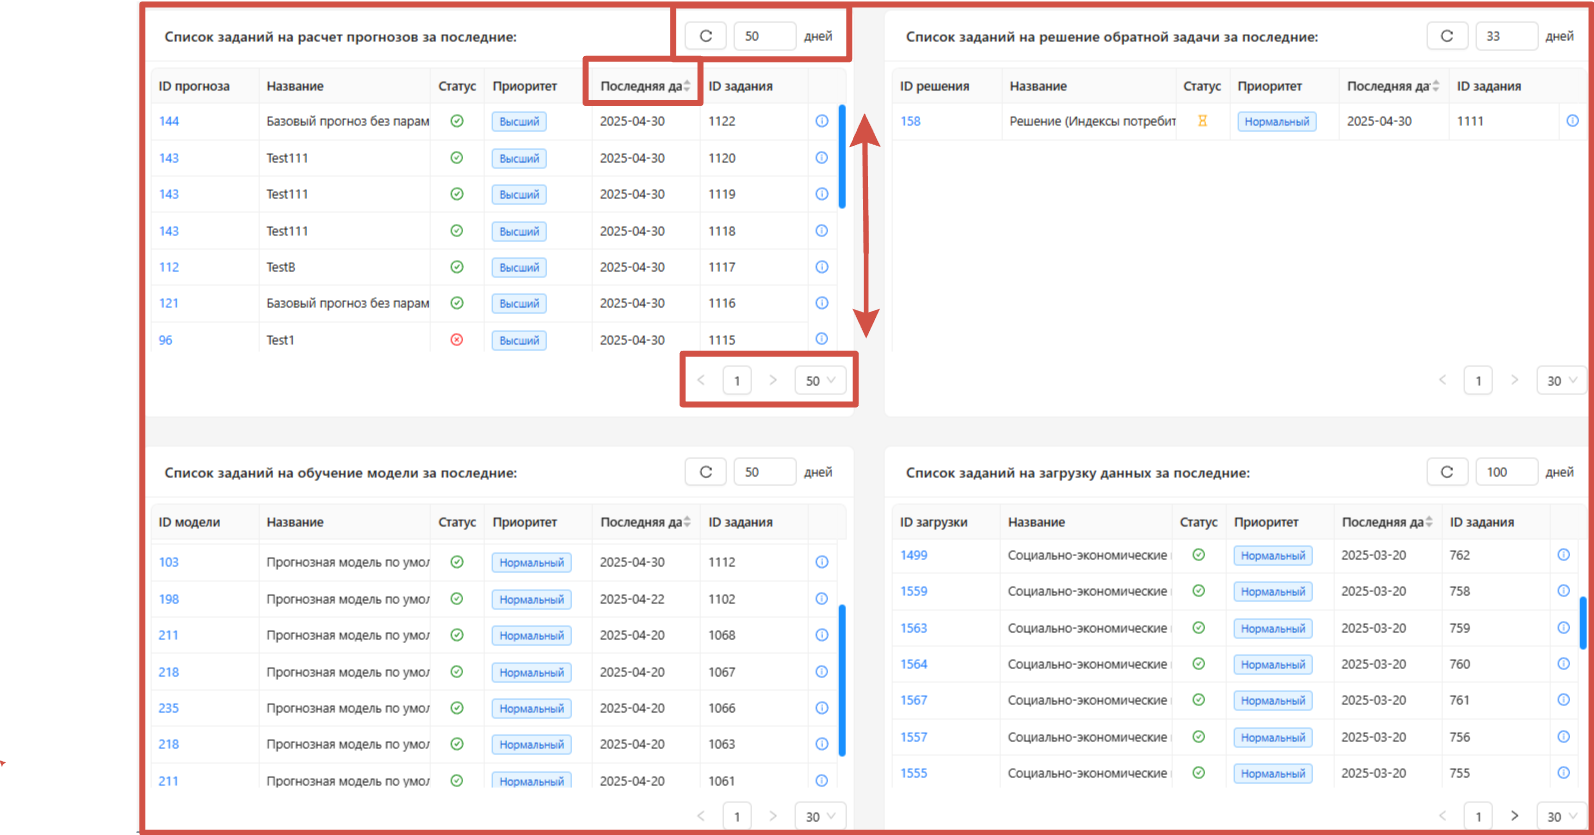Open info icon for task 762
Image resolution: width=1594 pixels, height=835 pixels.
coord(1563,555)
